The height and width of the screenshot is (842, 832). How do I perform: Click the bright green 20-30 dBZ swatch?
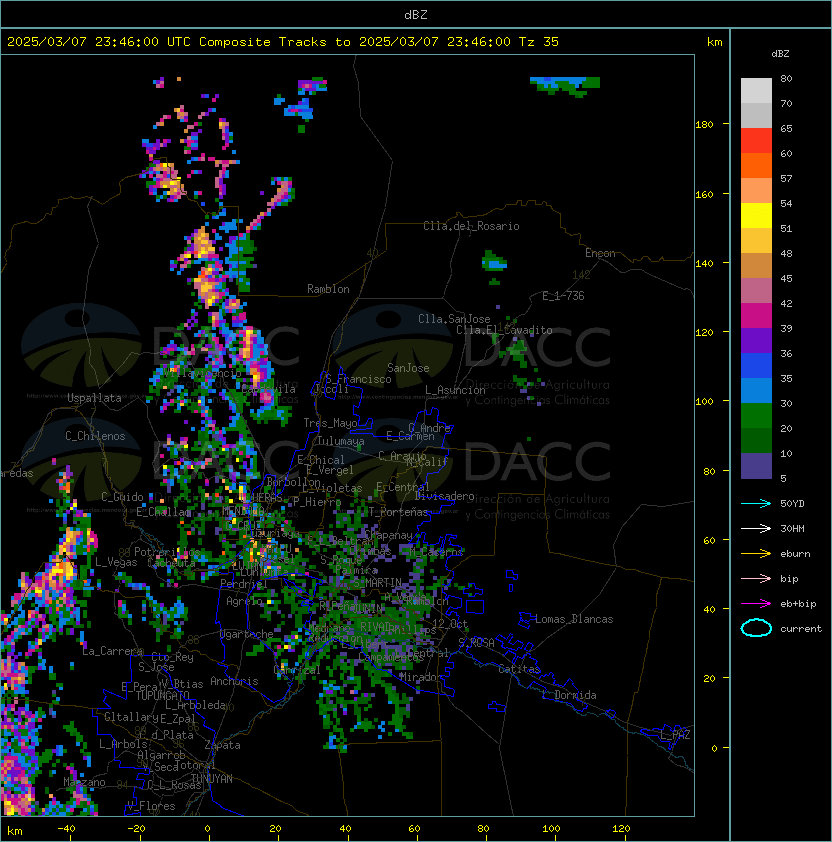756,416
